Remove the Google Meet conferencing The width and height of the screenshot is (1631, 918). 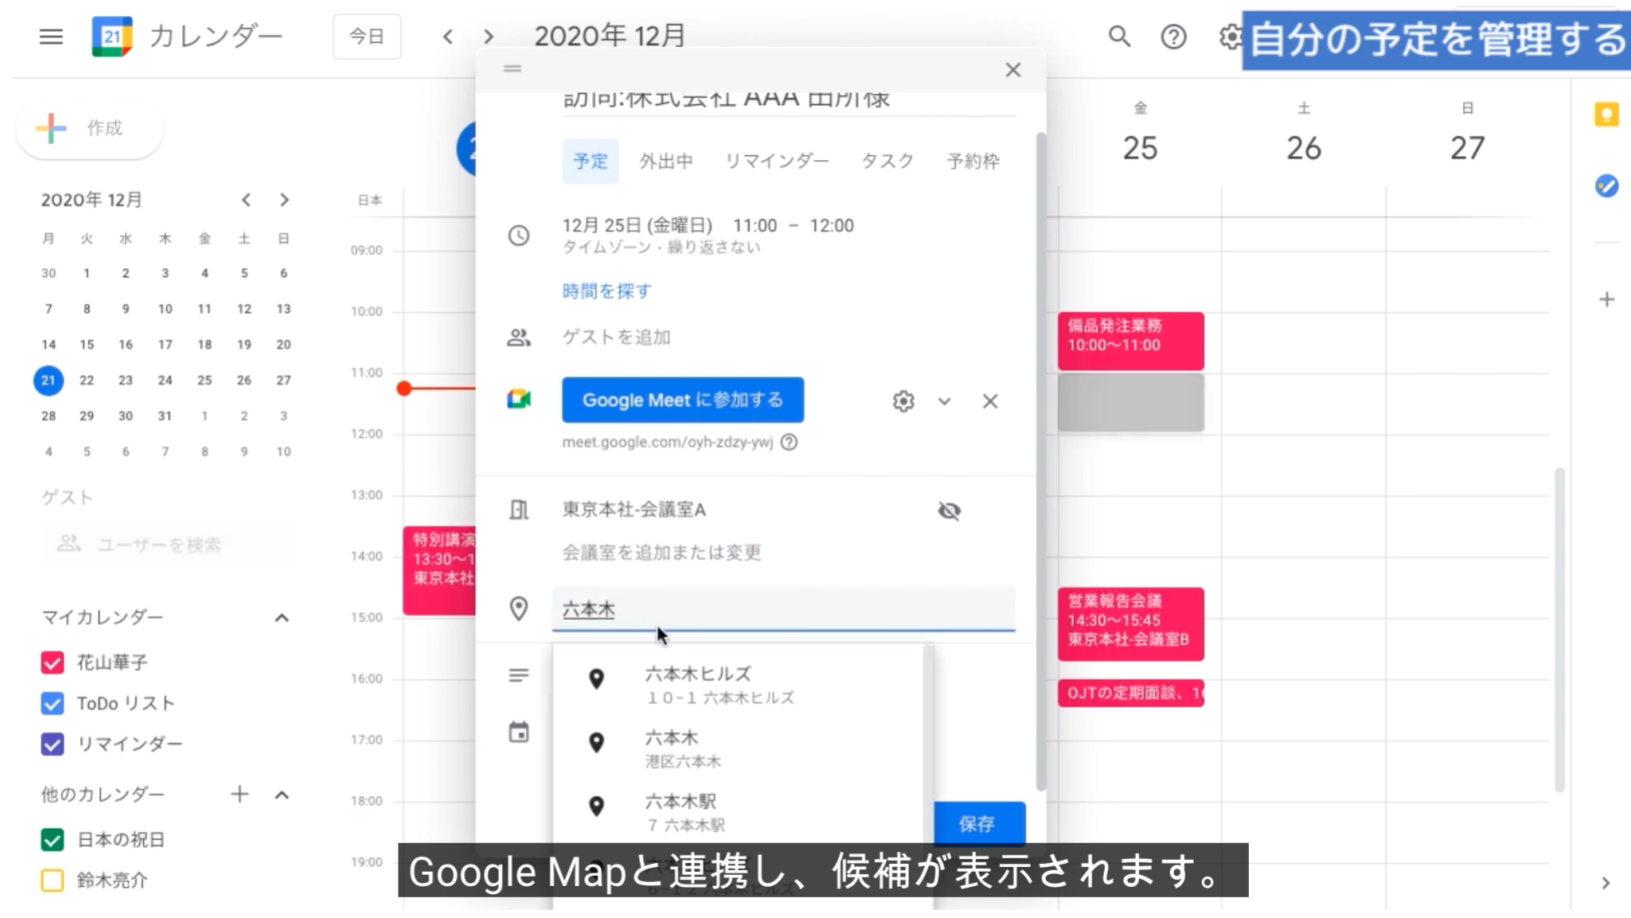[x=990, y=401]
